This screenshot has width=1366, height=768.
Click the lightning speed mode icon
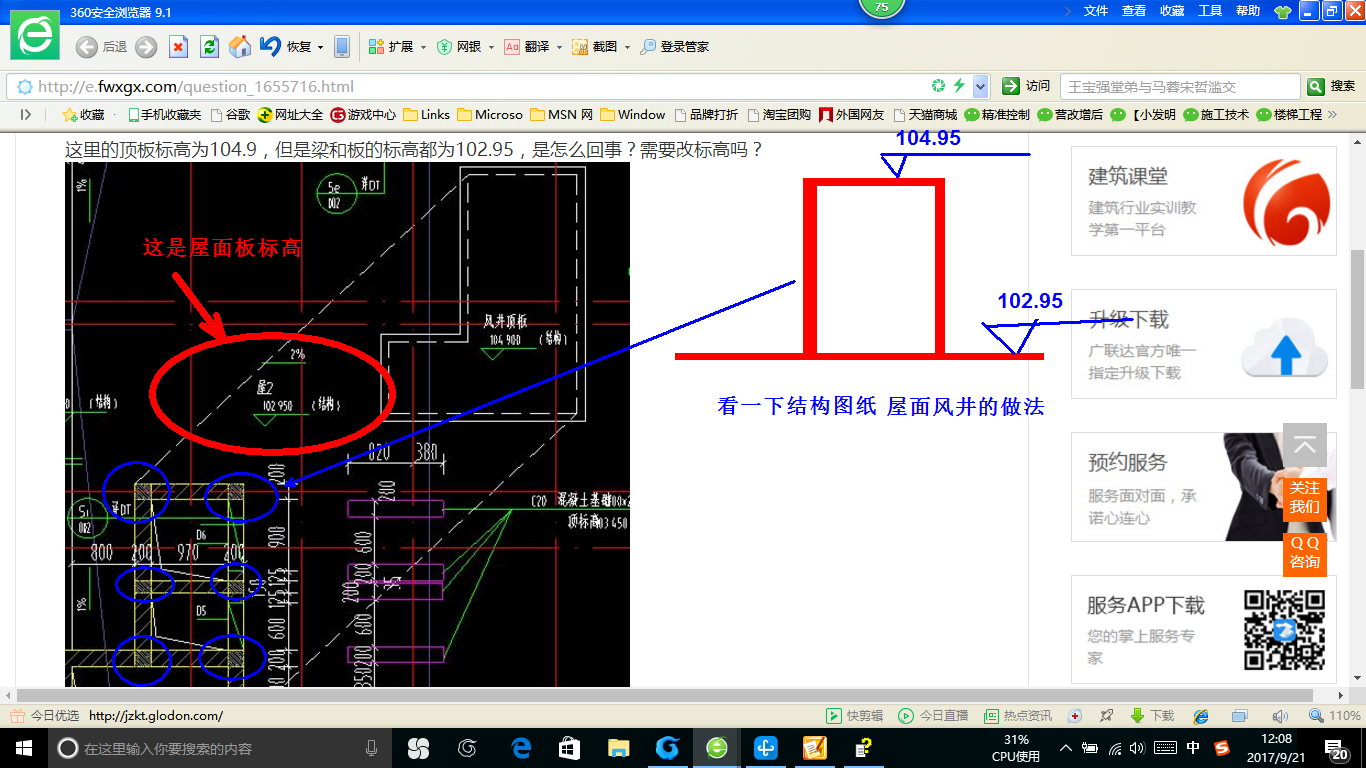tap(959, 86)
